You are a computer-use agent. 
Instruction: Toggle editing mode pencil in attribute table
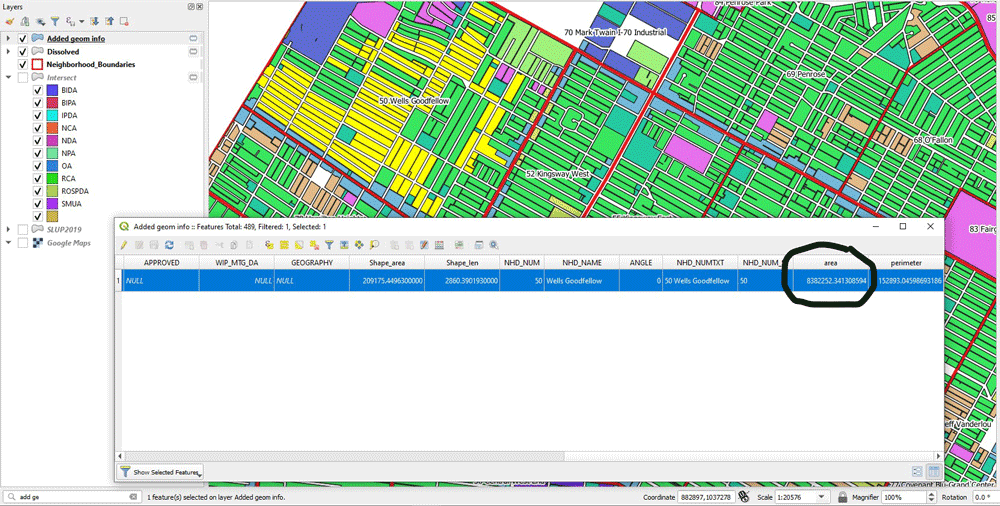pos(124,244)
